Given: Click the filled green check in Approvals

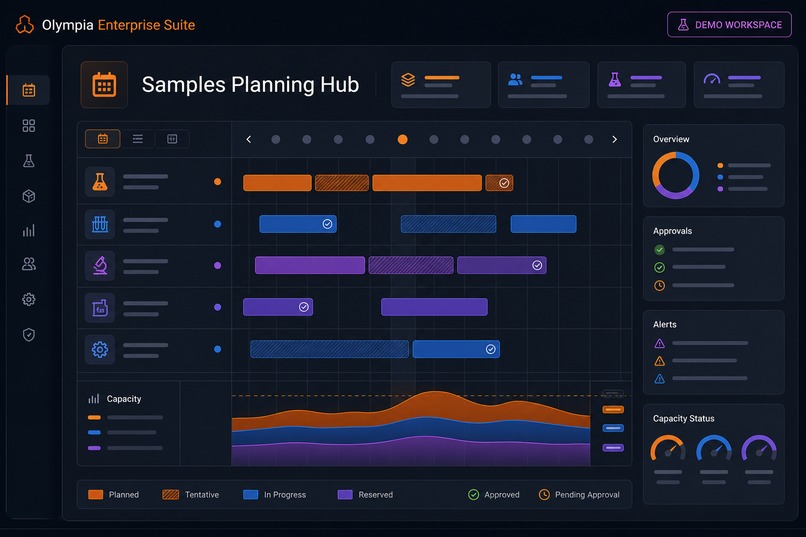Looking at the screenshot, I should pyautogui.click(x=660, y=250).
